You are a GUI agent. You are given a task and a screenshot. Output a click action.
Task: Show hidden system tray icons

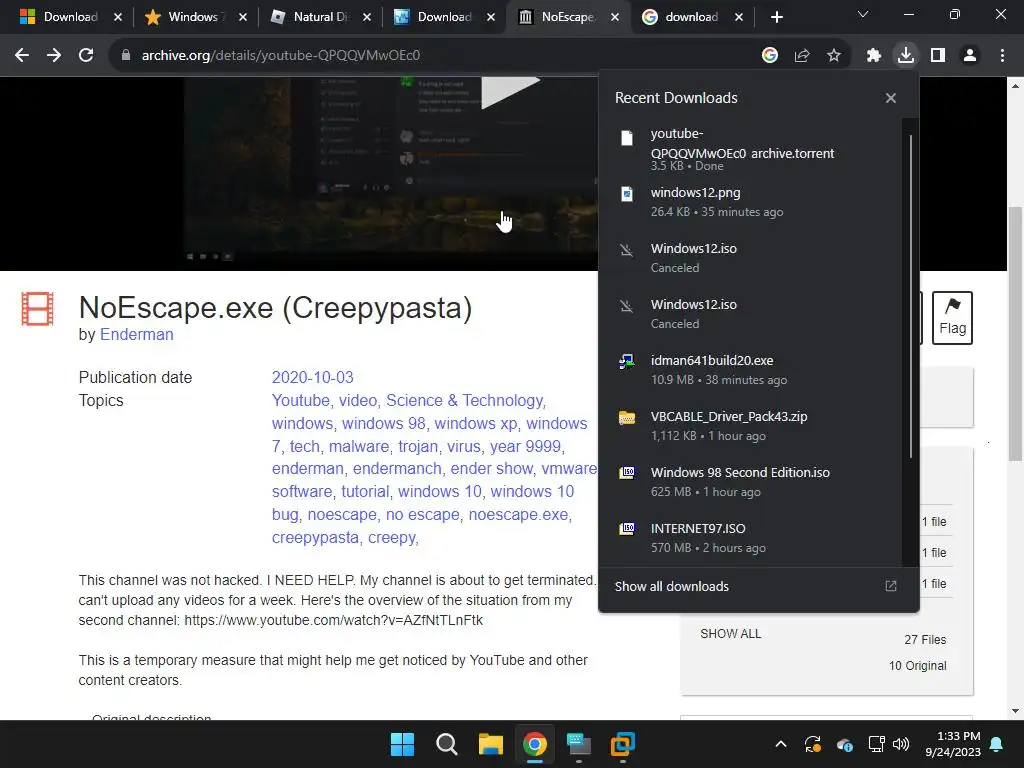point(780,744)
